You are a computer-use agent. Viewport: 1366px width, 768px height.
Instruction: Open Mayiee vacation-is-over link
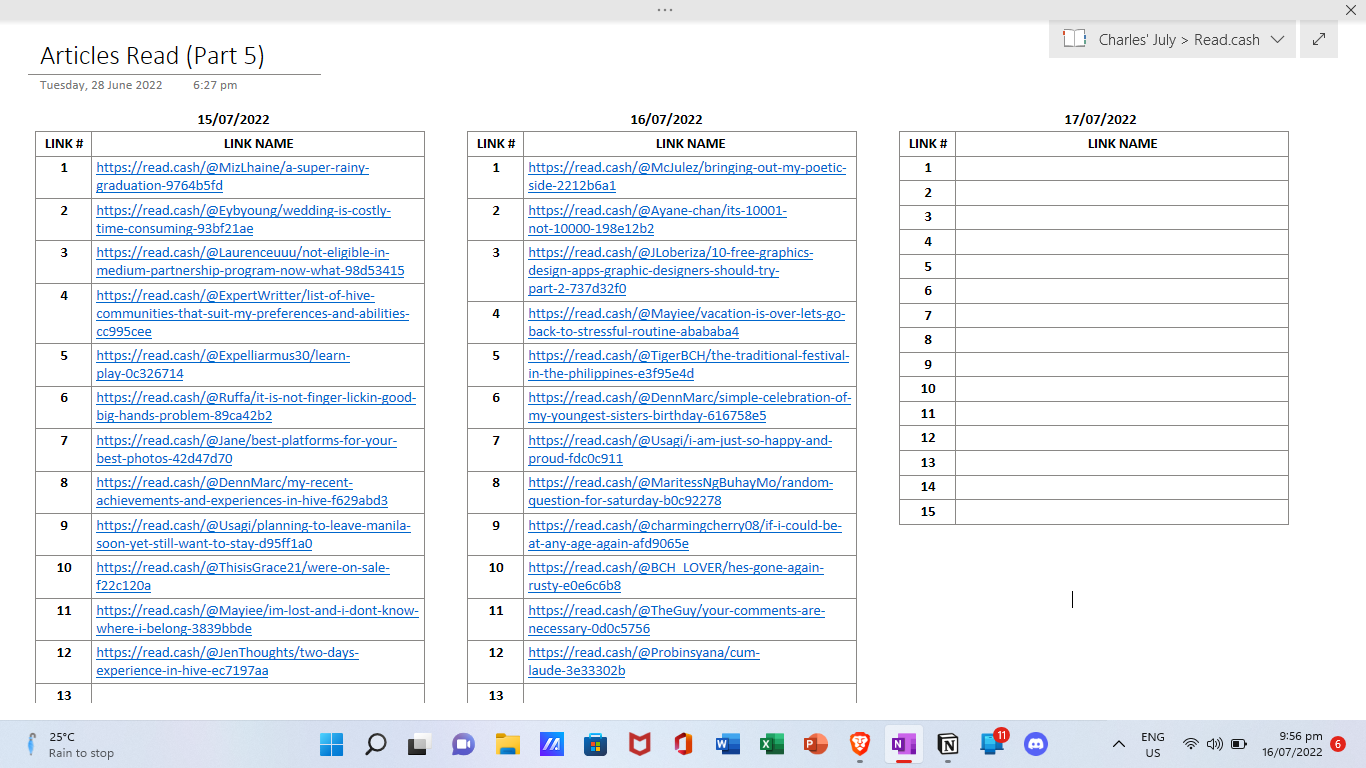[687, 322]
